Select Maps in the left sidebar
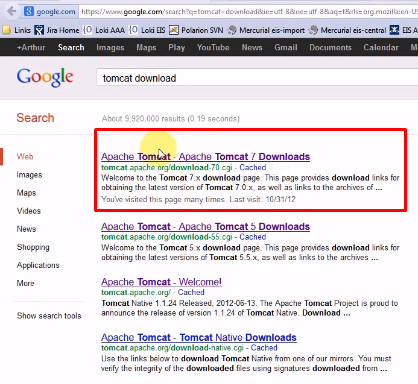The height and width of the screenshot is (384, 418). coord(26,193)
